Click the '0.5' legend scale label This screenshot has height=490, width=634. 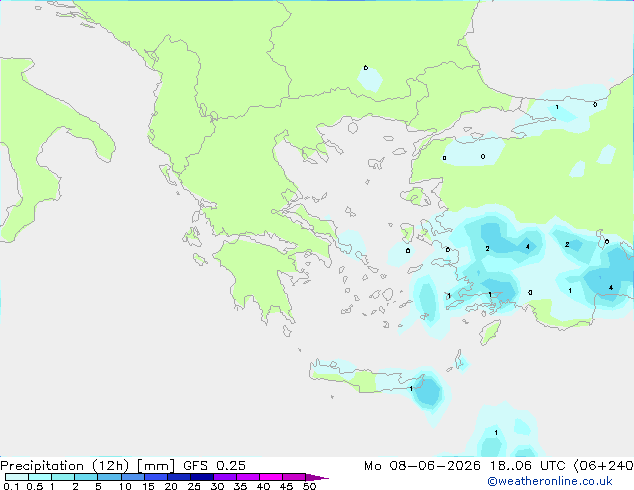click(35, 486)
